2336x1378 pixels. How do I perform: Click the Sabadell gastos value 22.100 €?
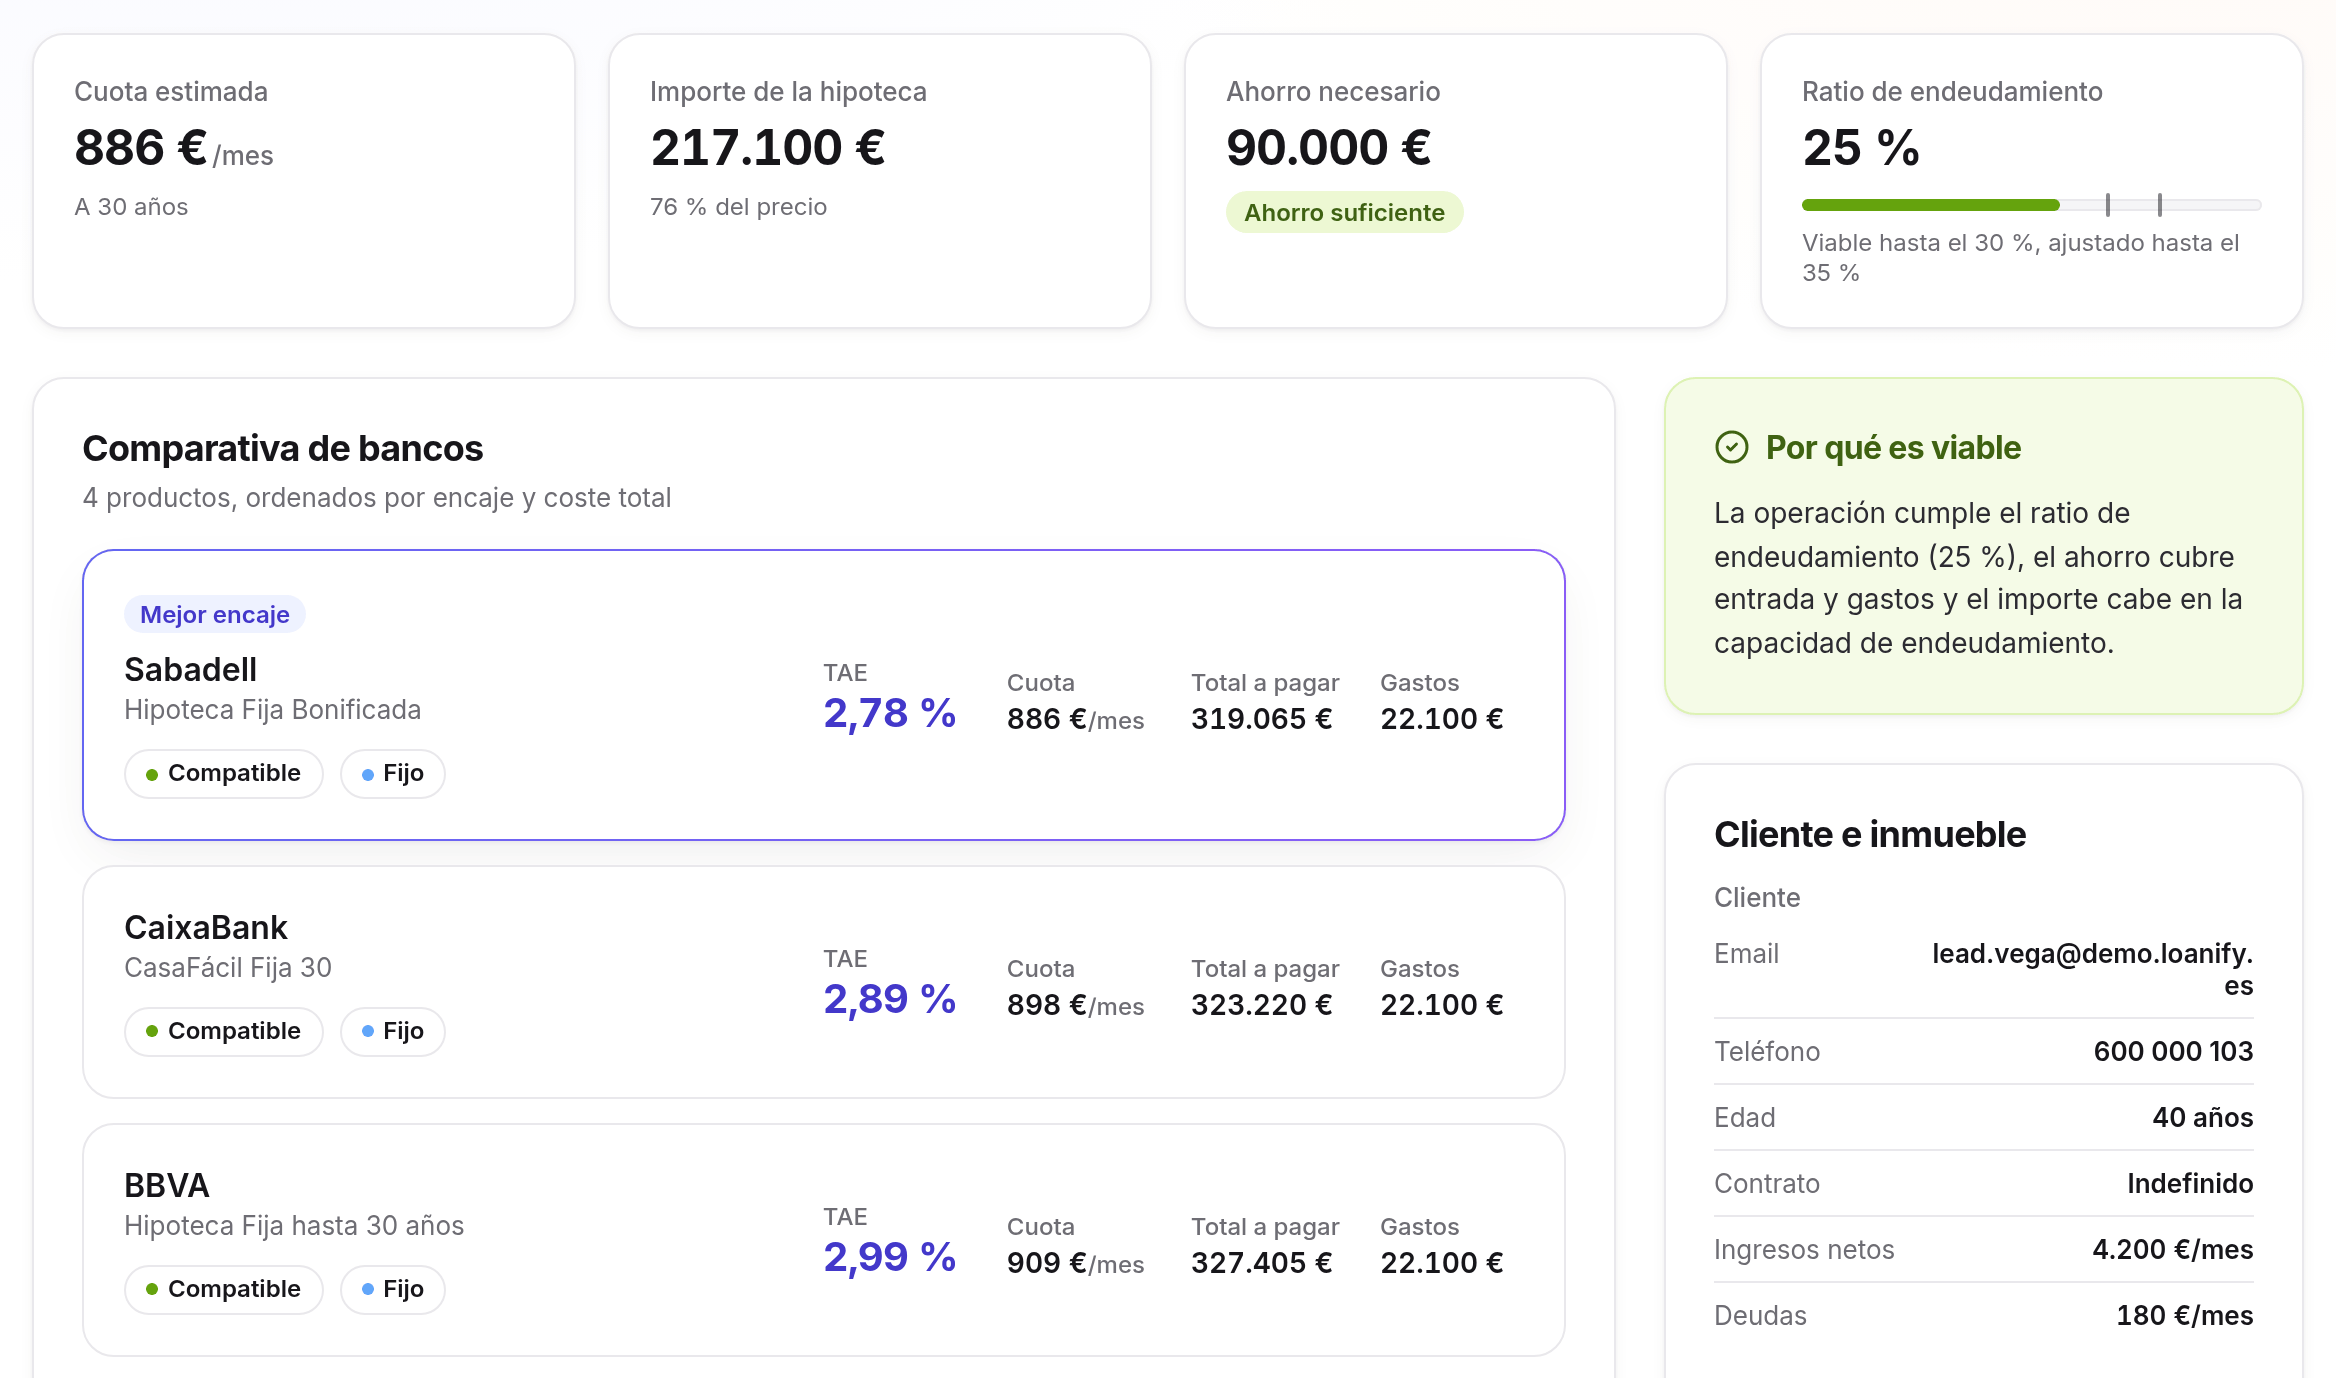[x=1442, y=718]
